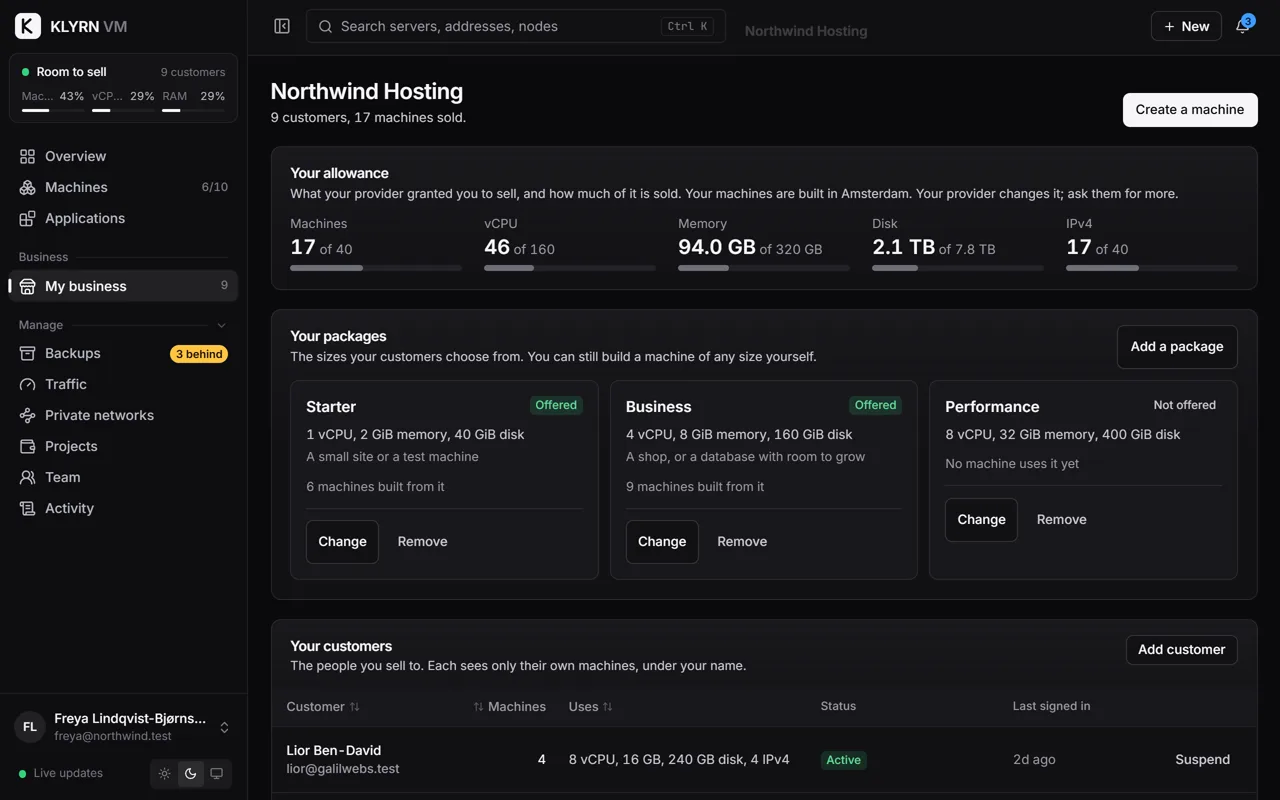This screenshot has width=1280, height=800.
Task: Click the Projects folder icon
Action: [x=27, y=446]
